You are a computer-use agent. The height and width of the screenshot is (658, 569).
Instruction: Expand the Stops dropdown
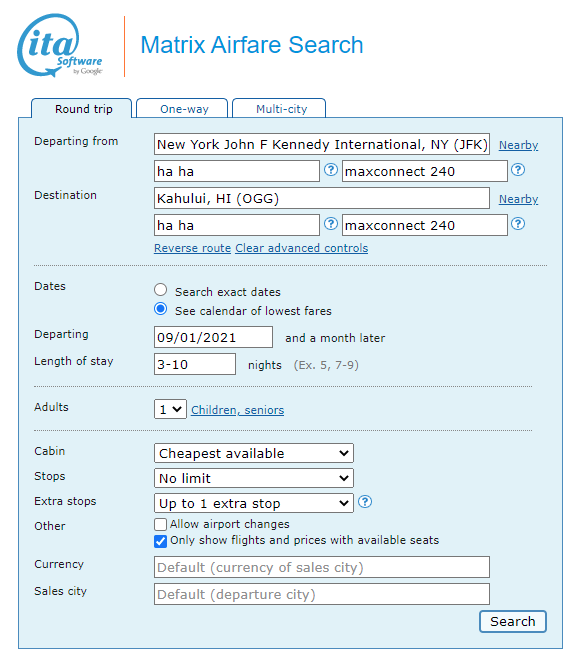[254, 478]
